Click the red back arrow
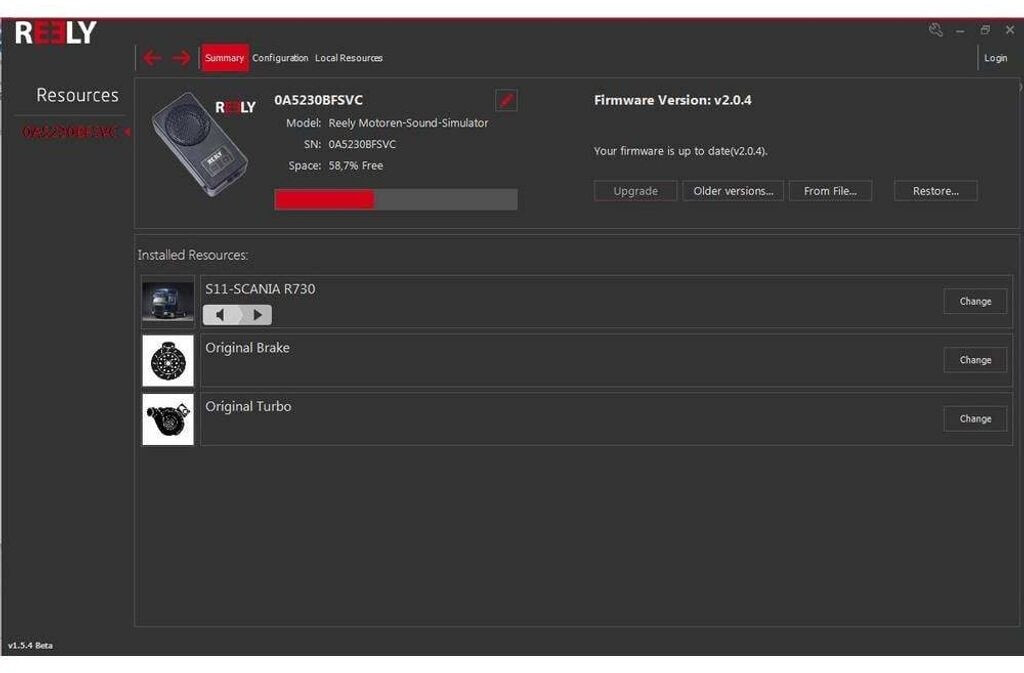Image resolution: width=1024 pixels, height=673 pixels. coord(152,58)
